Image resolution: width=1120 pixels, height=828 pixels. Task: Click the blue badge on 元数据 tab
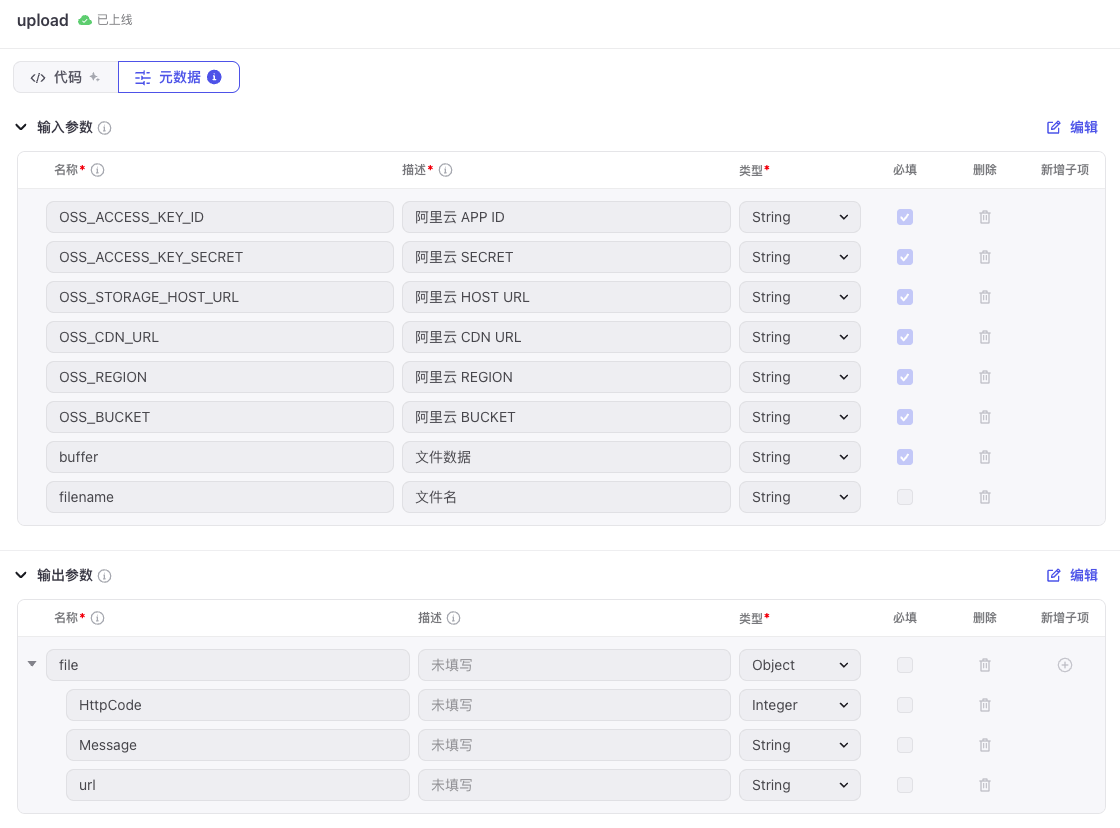tap(214, 77)
